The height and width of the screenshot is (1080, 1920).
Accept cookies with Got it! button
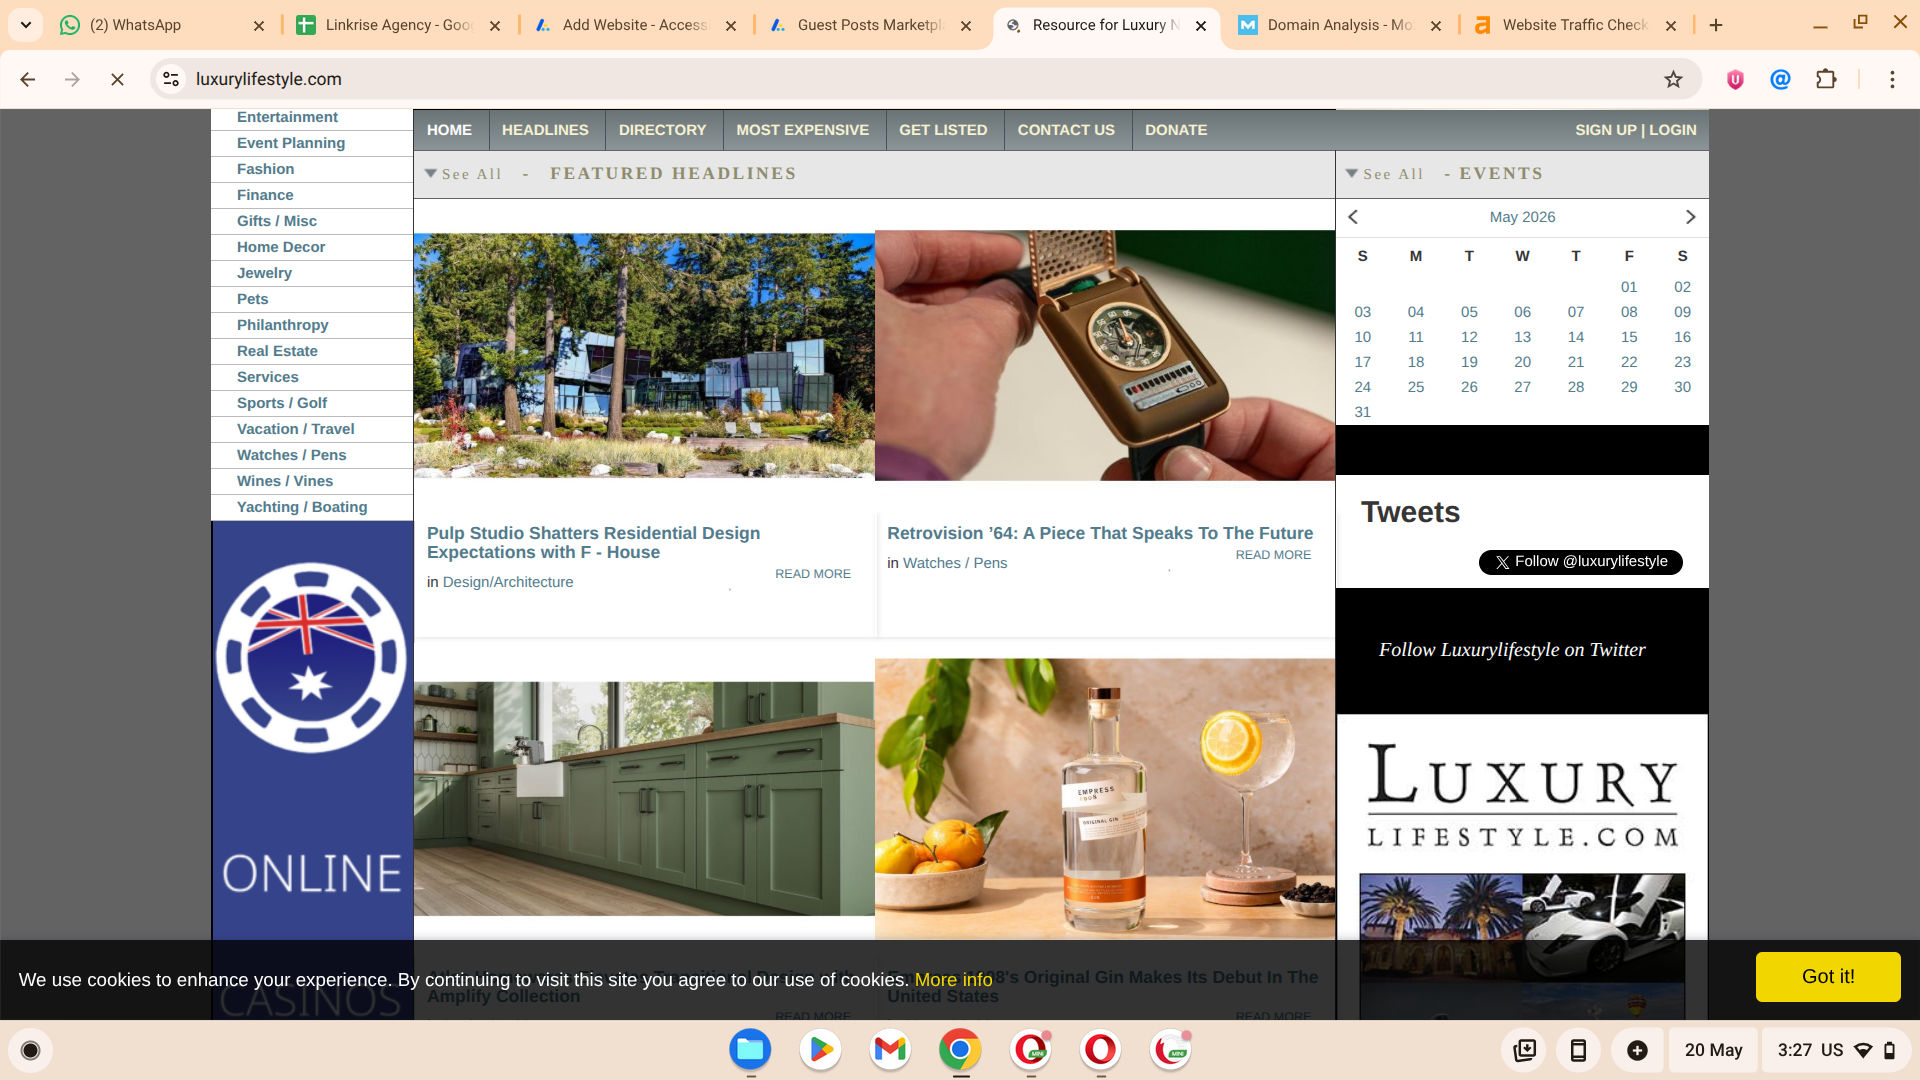tap(1828, 976)
